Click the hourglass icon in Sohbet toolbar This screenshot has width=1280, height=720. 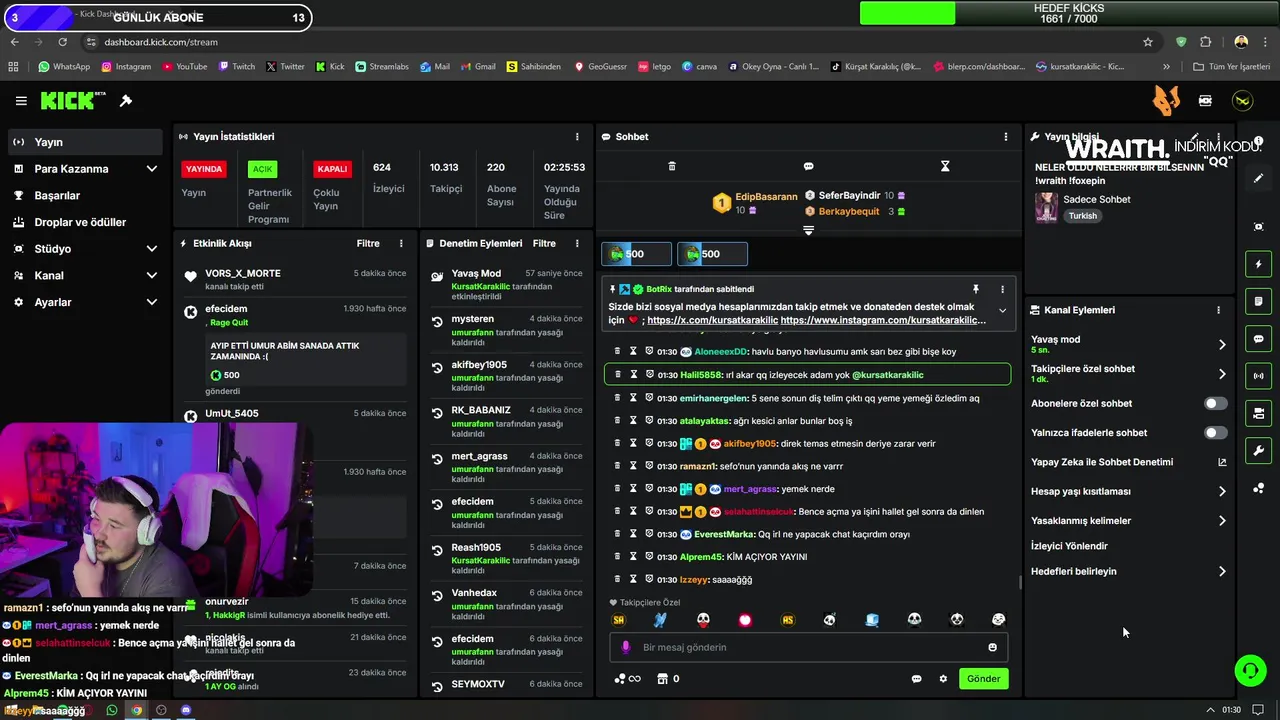pos(945,166)
